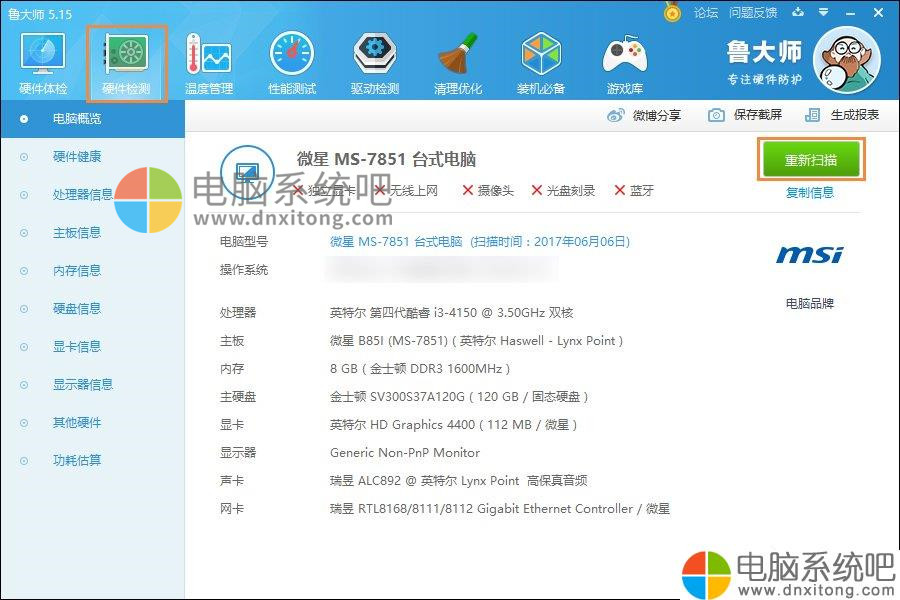
Task: Click memory value 8 GB 金士顿 DDR3
Action: (420, 369)
